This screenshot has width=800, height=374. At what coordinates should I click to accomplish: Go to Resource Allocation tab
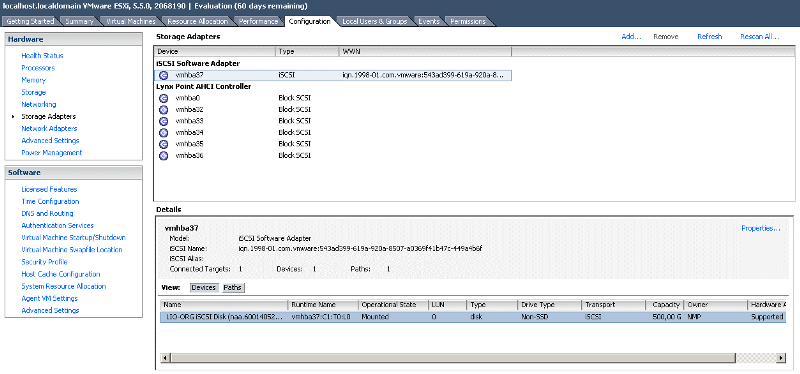pyautogui.click(x=197, y=21)
